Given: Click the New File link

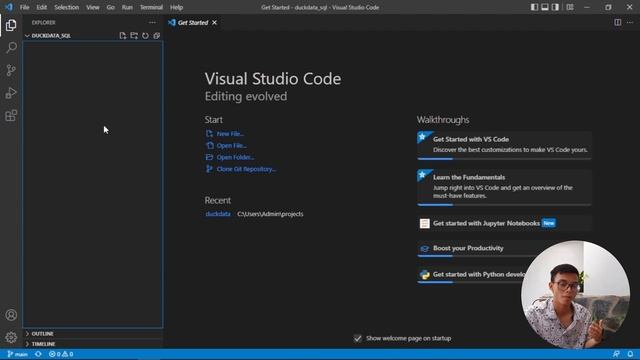Looking at the screenshot, I should (x=225, y=134).
